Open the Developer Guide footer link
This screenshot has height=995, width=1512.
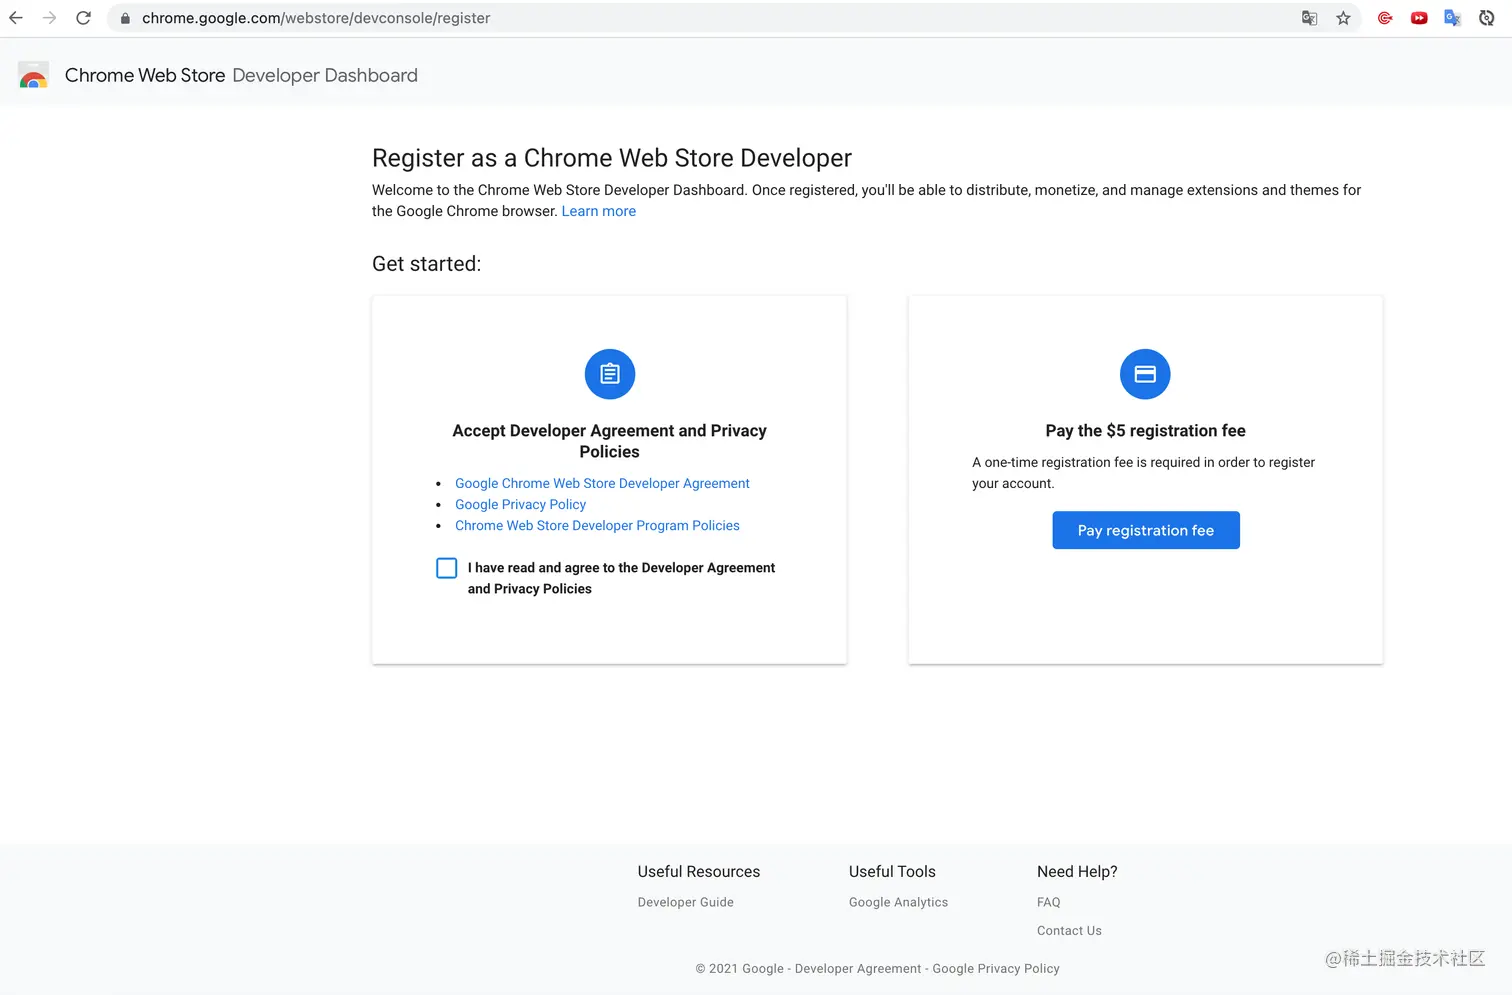pyautogui.click(x=686, y=902)
